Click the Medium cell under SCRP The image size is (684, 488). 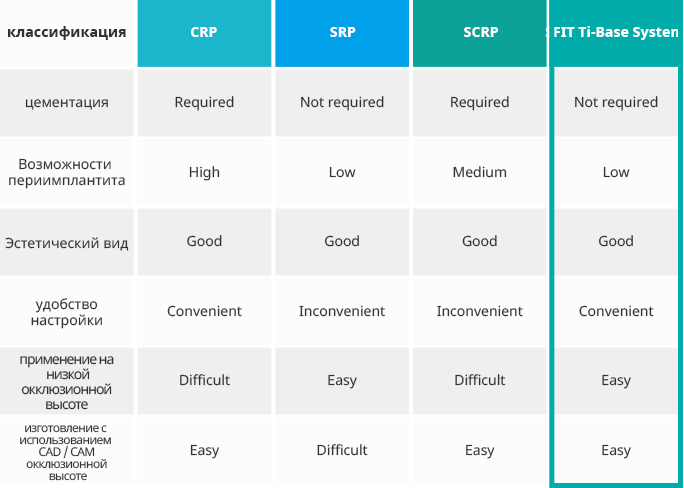pyautogui.click(x=479, y=172)
